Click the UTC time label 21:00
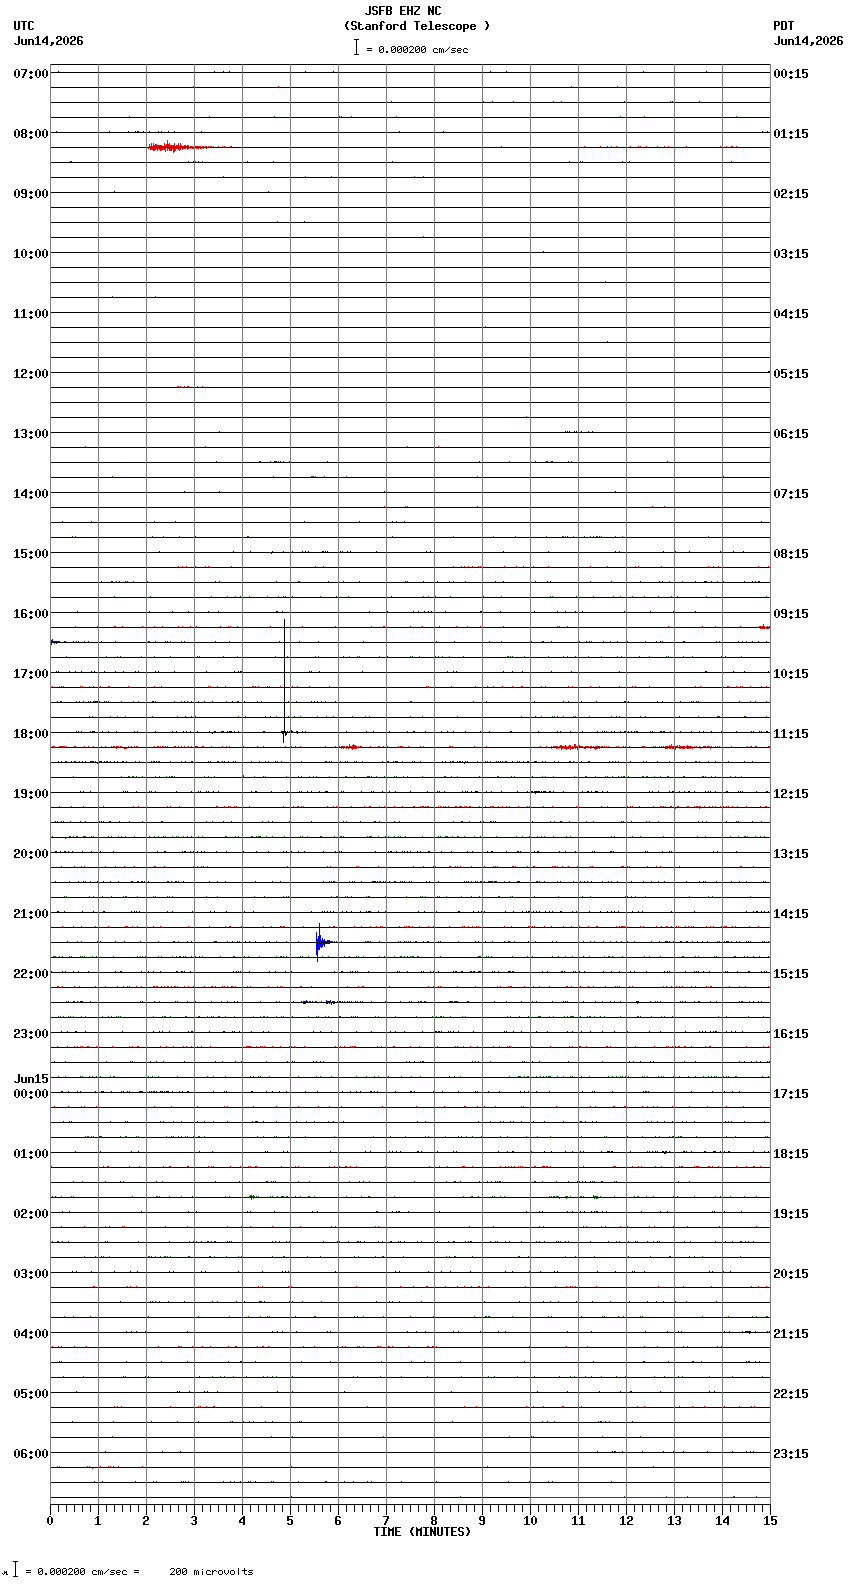The height and width of the screenshot is (1584, 850). 31,914
